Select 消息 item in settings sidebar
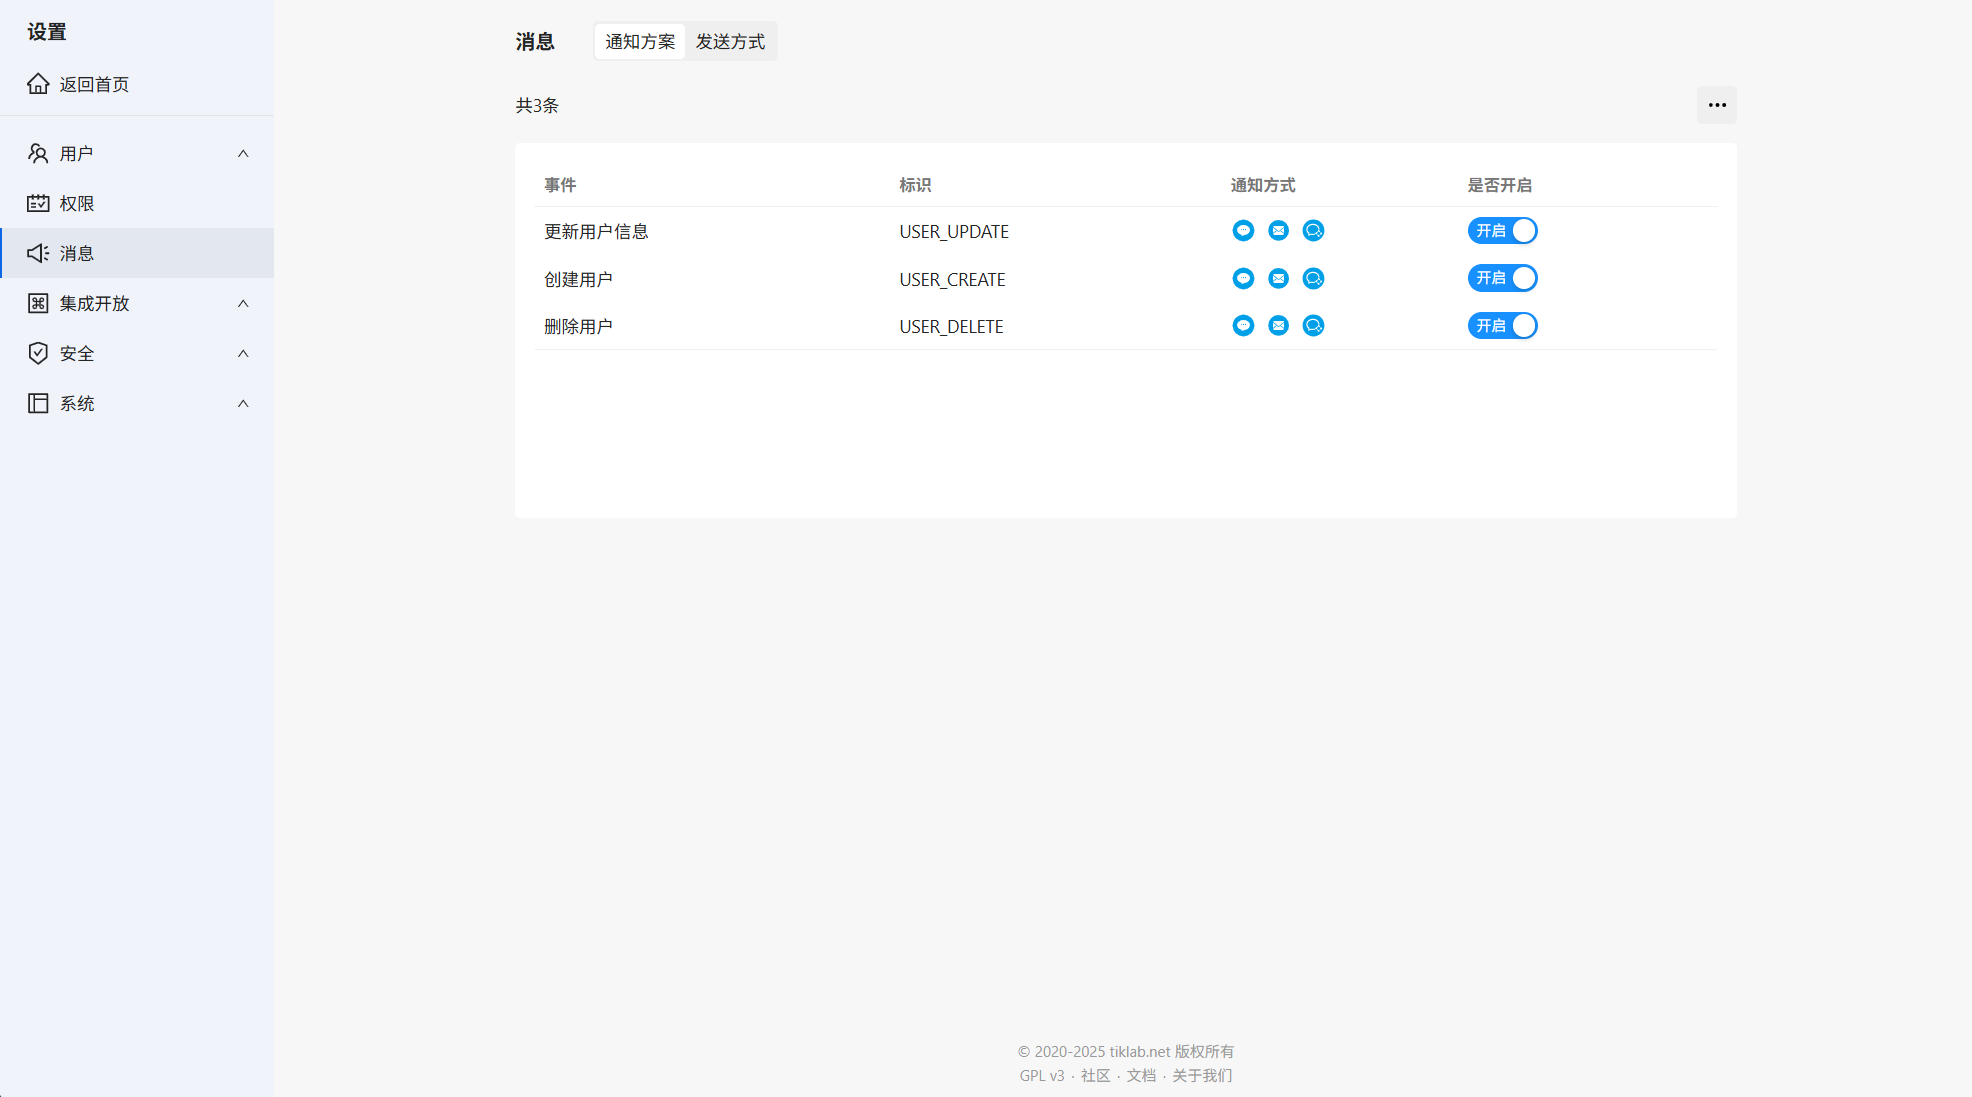 77,253
